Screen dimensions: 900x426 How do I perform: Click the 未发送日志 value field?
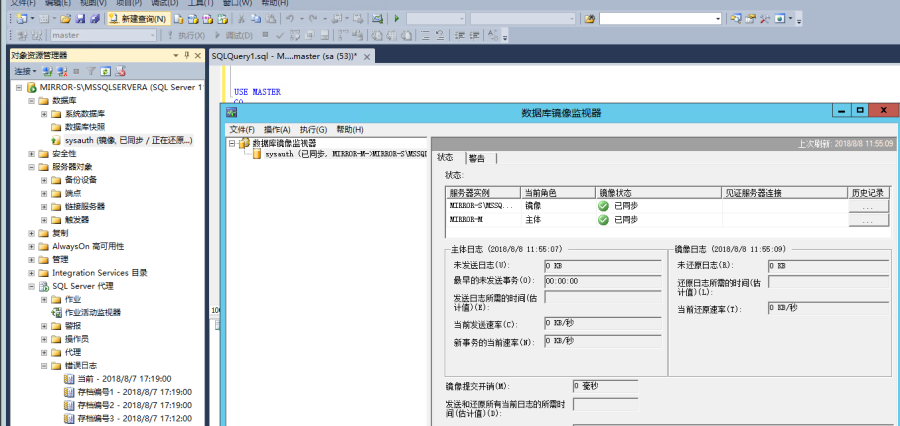tap(602, 266)
